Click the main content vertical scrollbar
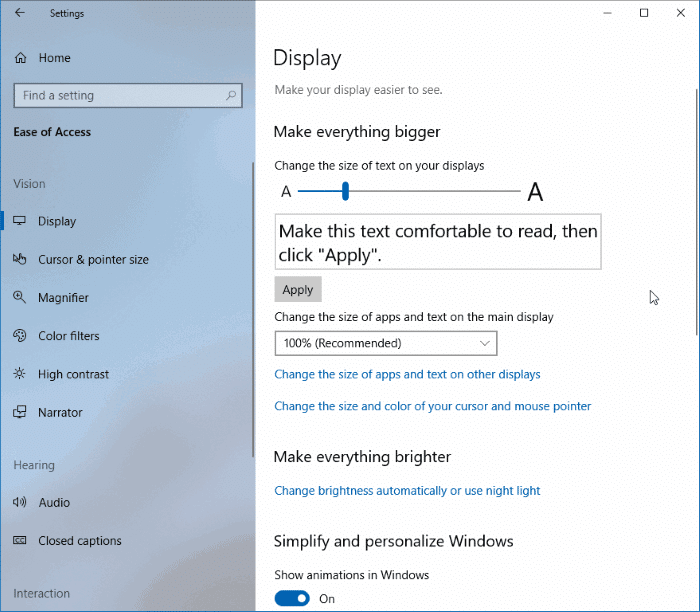Image resolution: width=700 pixels, height=612 pixels. [x=697, y=212]
